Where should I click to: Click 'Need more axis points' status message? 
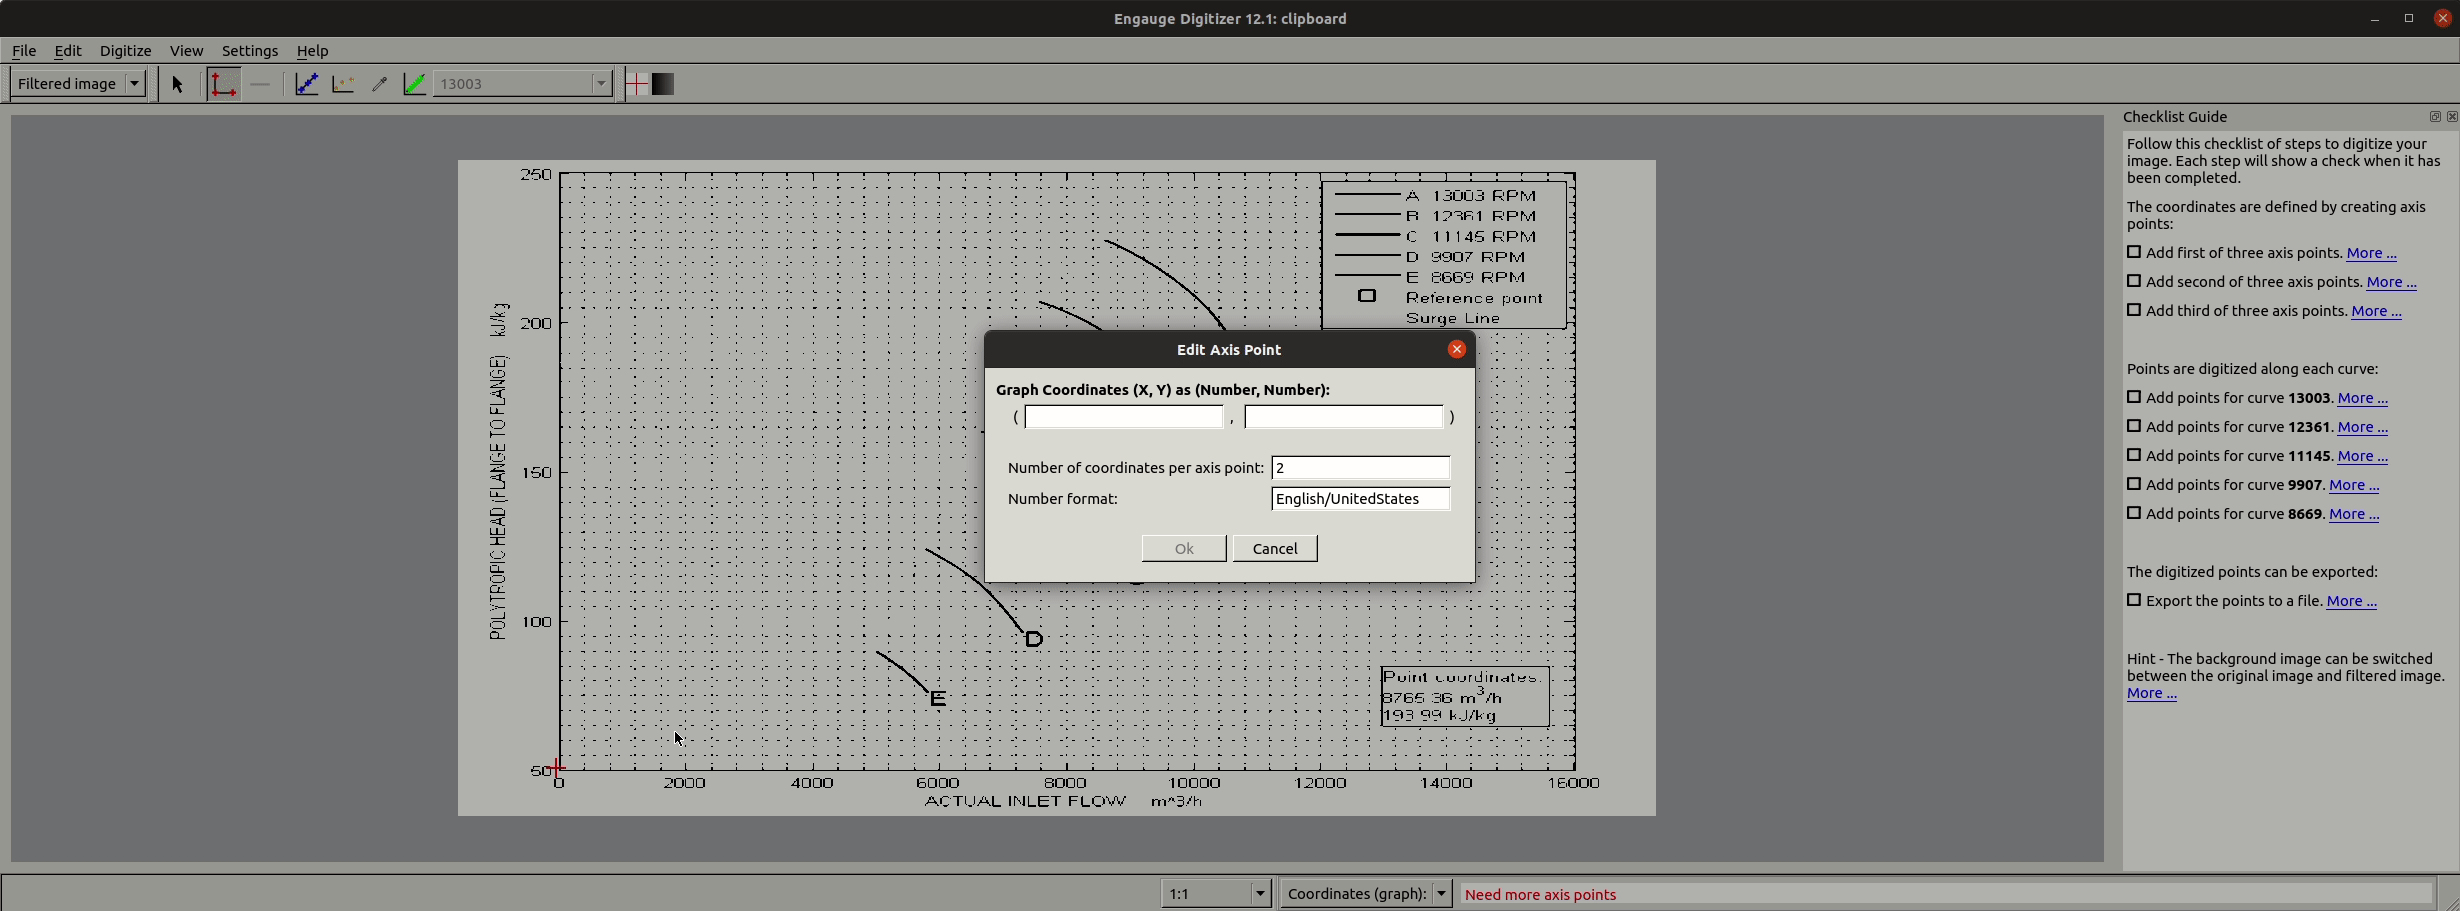coord(1540,895)
